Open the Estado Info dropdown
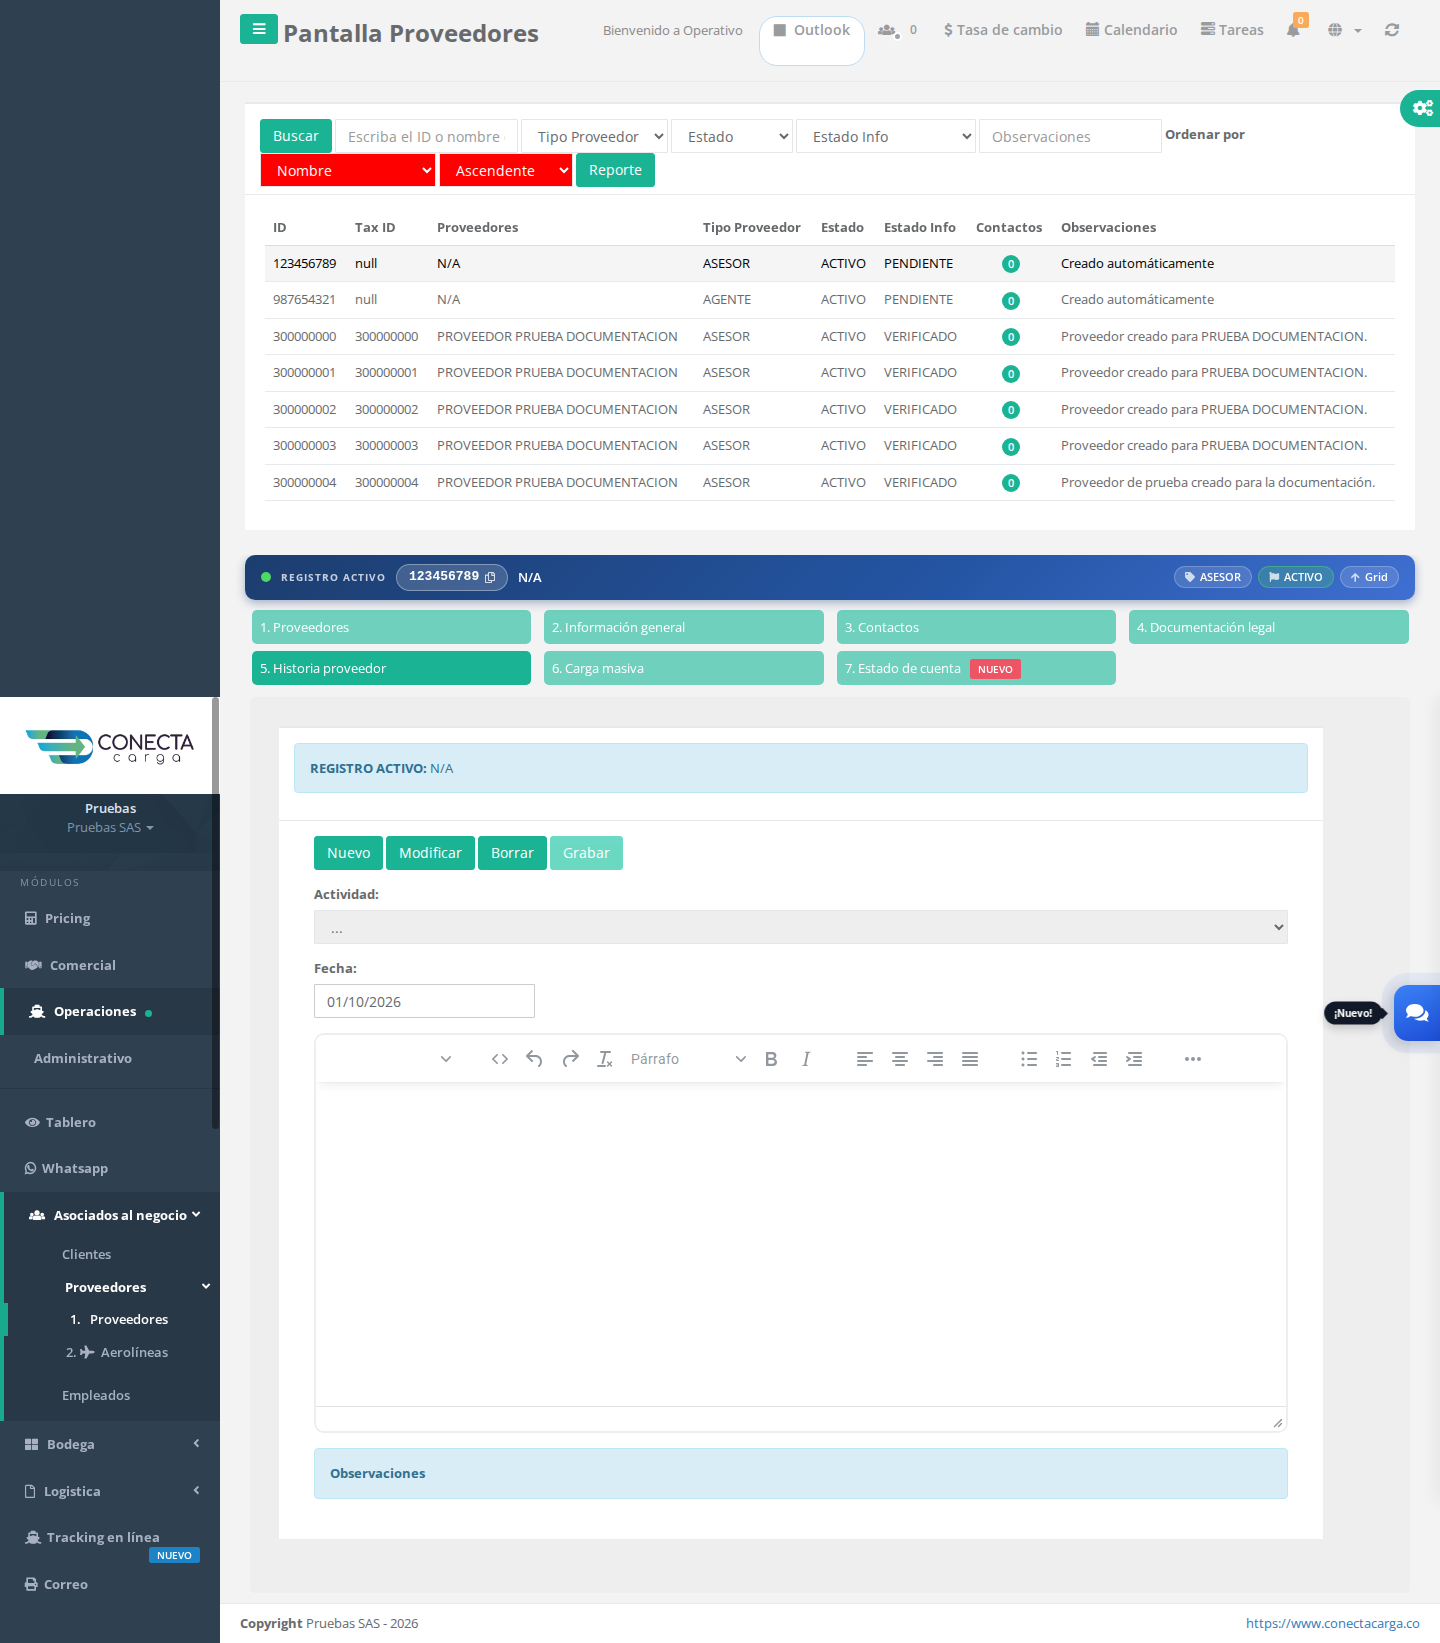The image size is (1440, 1643). (x=886, y=136)
